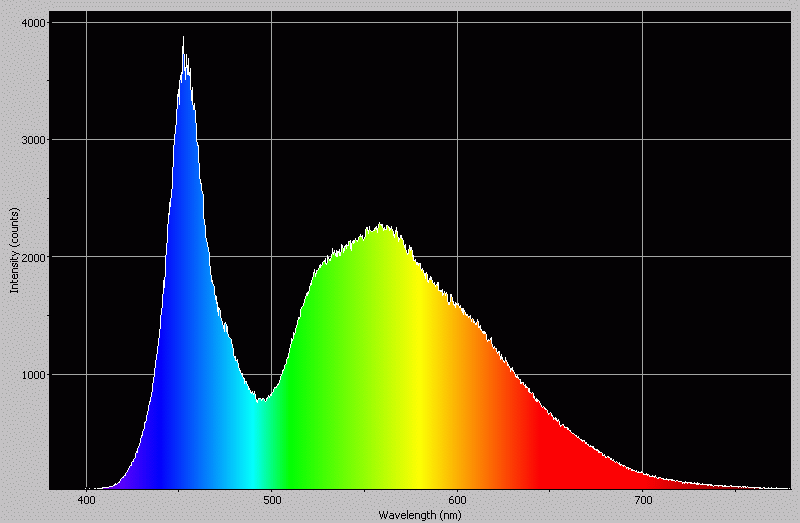Click where the 600 and 3000 gridlines cross
Screen dimensions: 800x523
coord(457,140)
